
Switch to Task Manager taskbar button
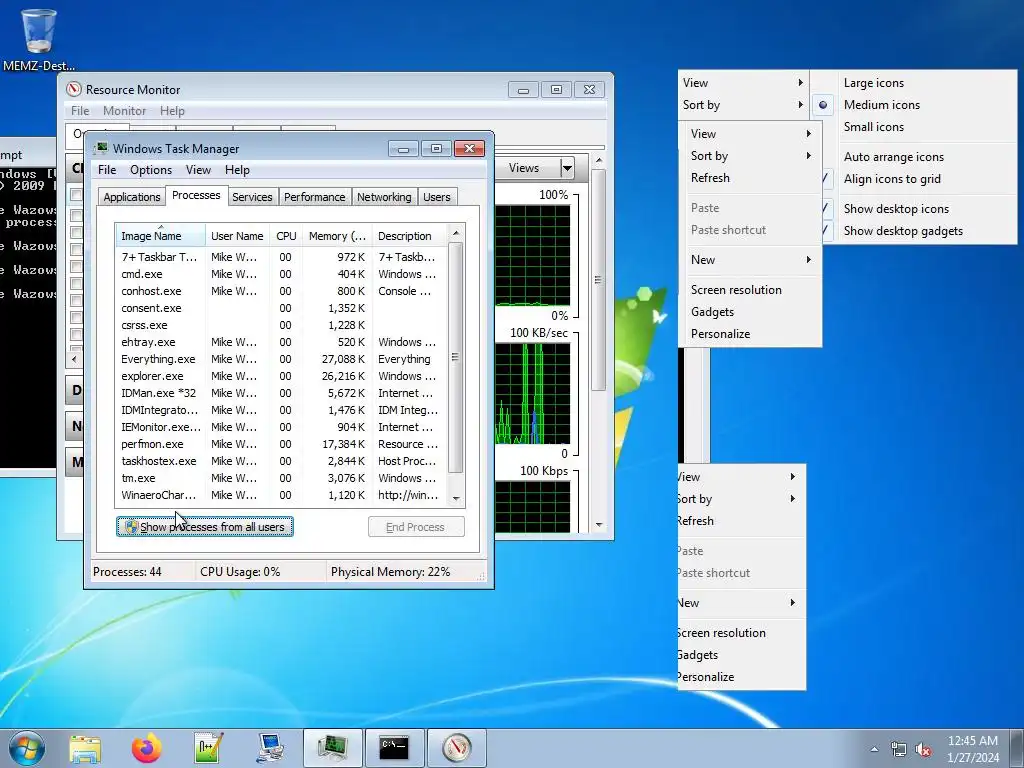[x=332, y=748]
